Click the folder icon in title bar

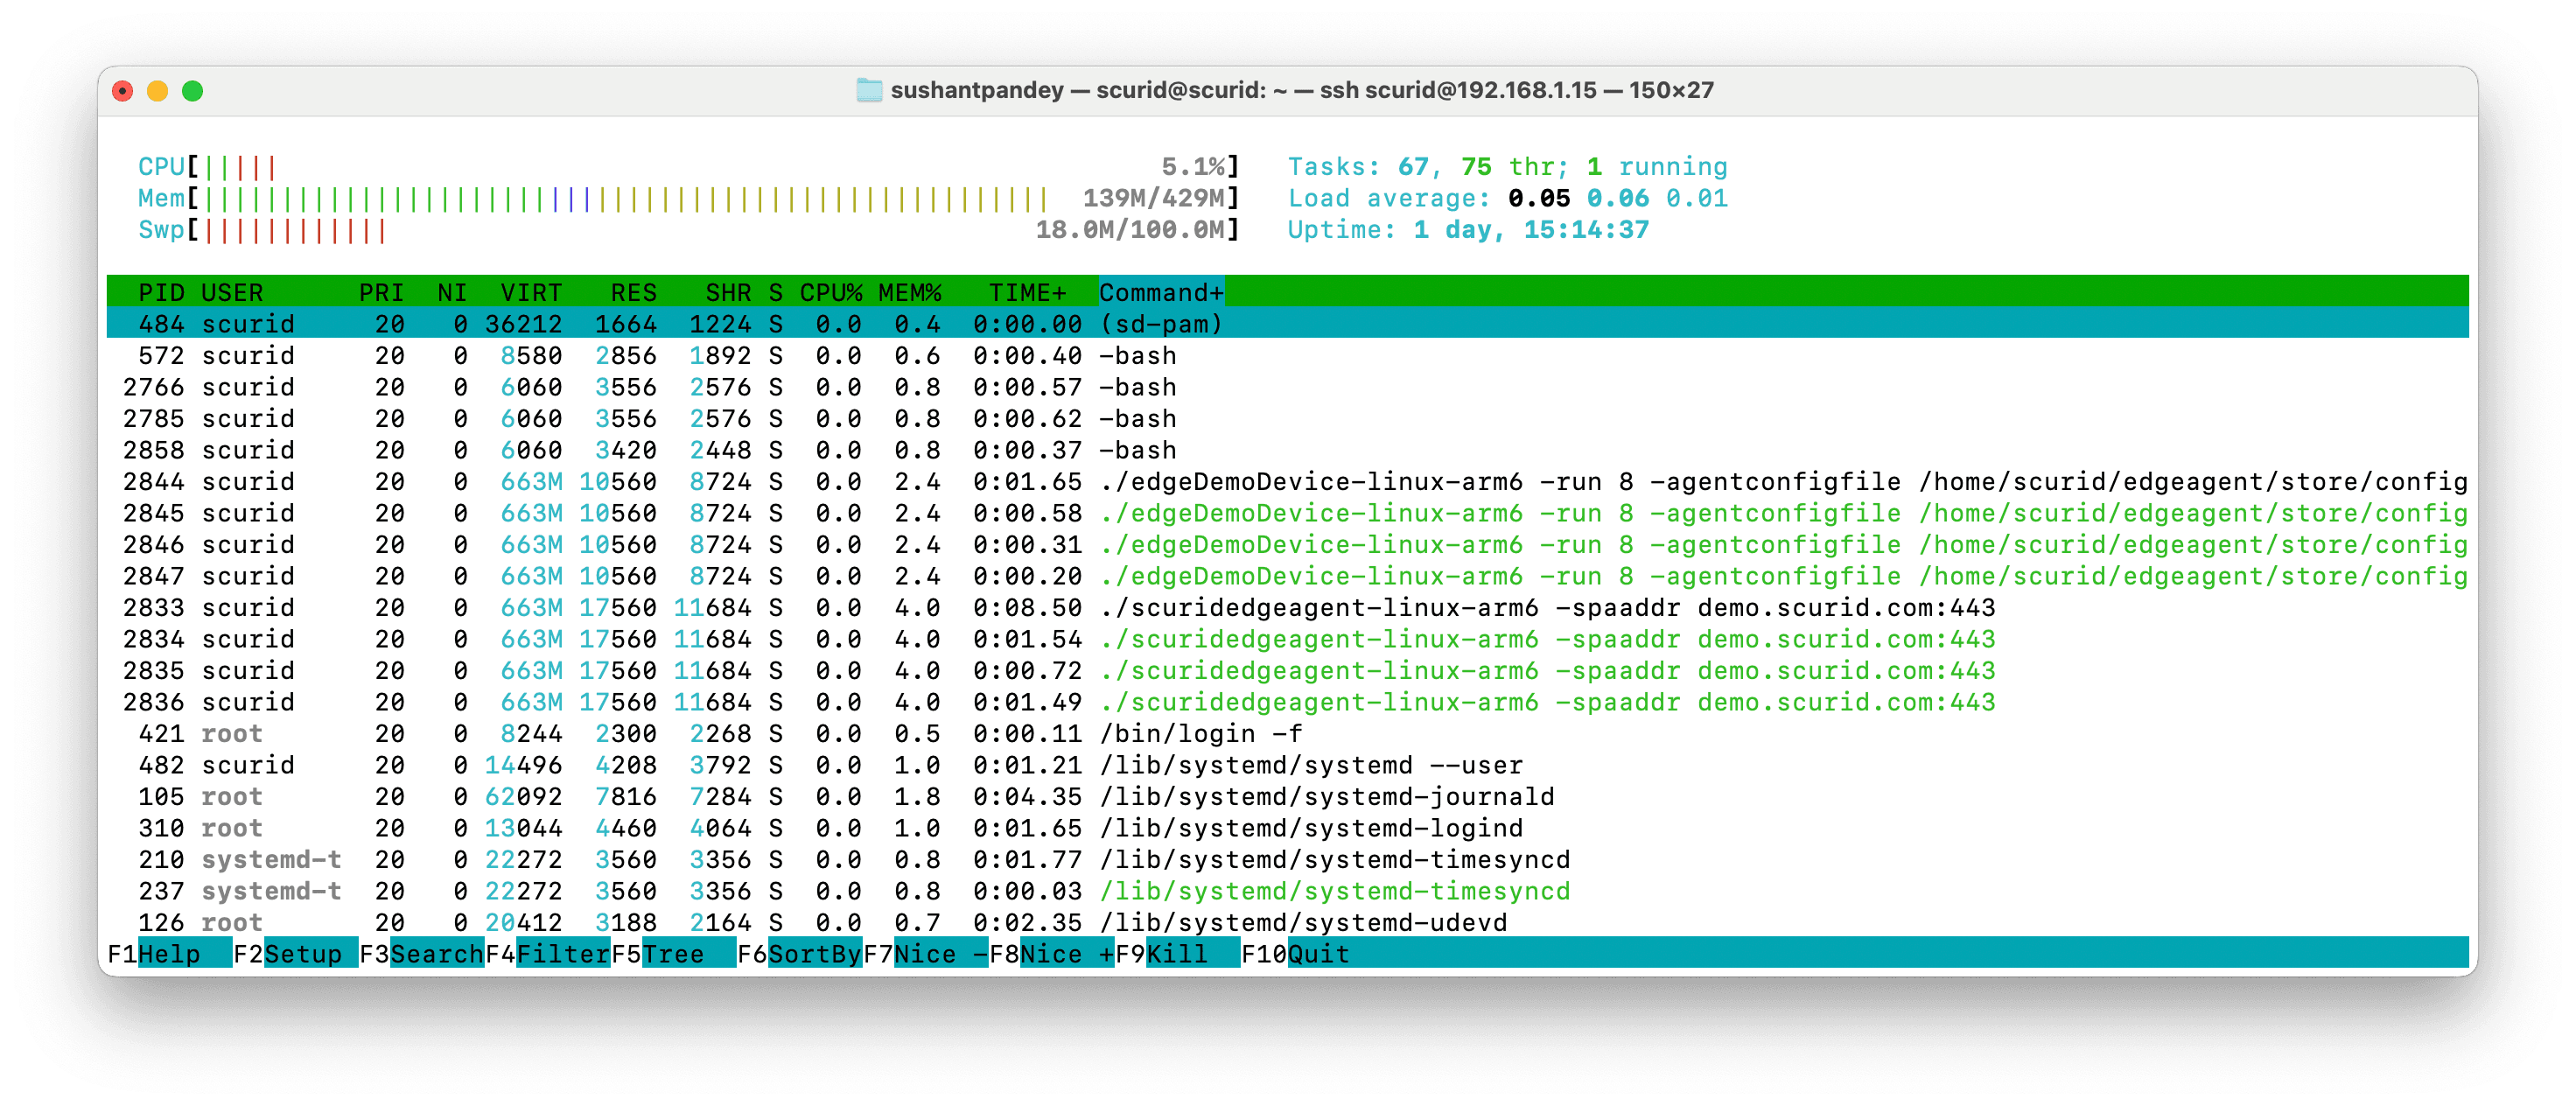pyautogui.click(x=868, y=91)
